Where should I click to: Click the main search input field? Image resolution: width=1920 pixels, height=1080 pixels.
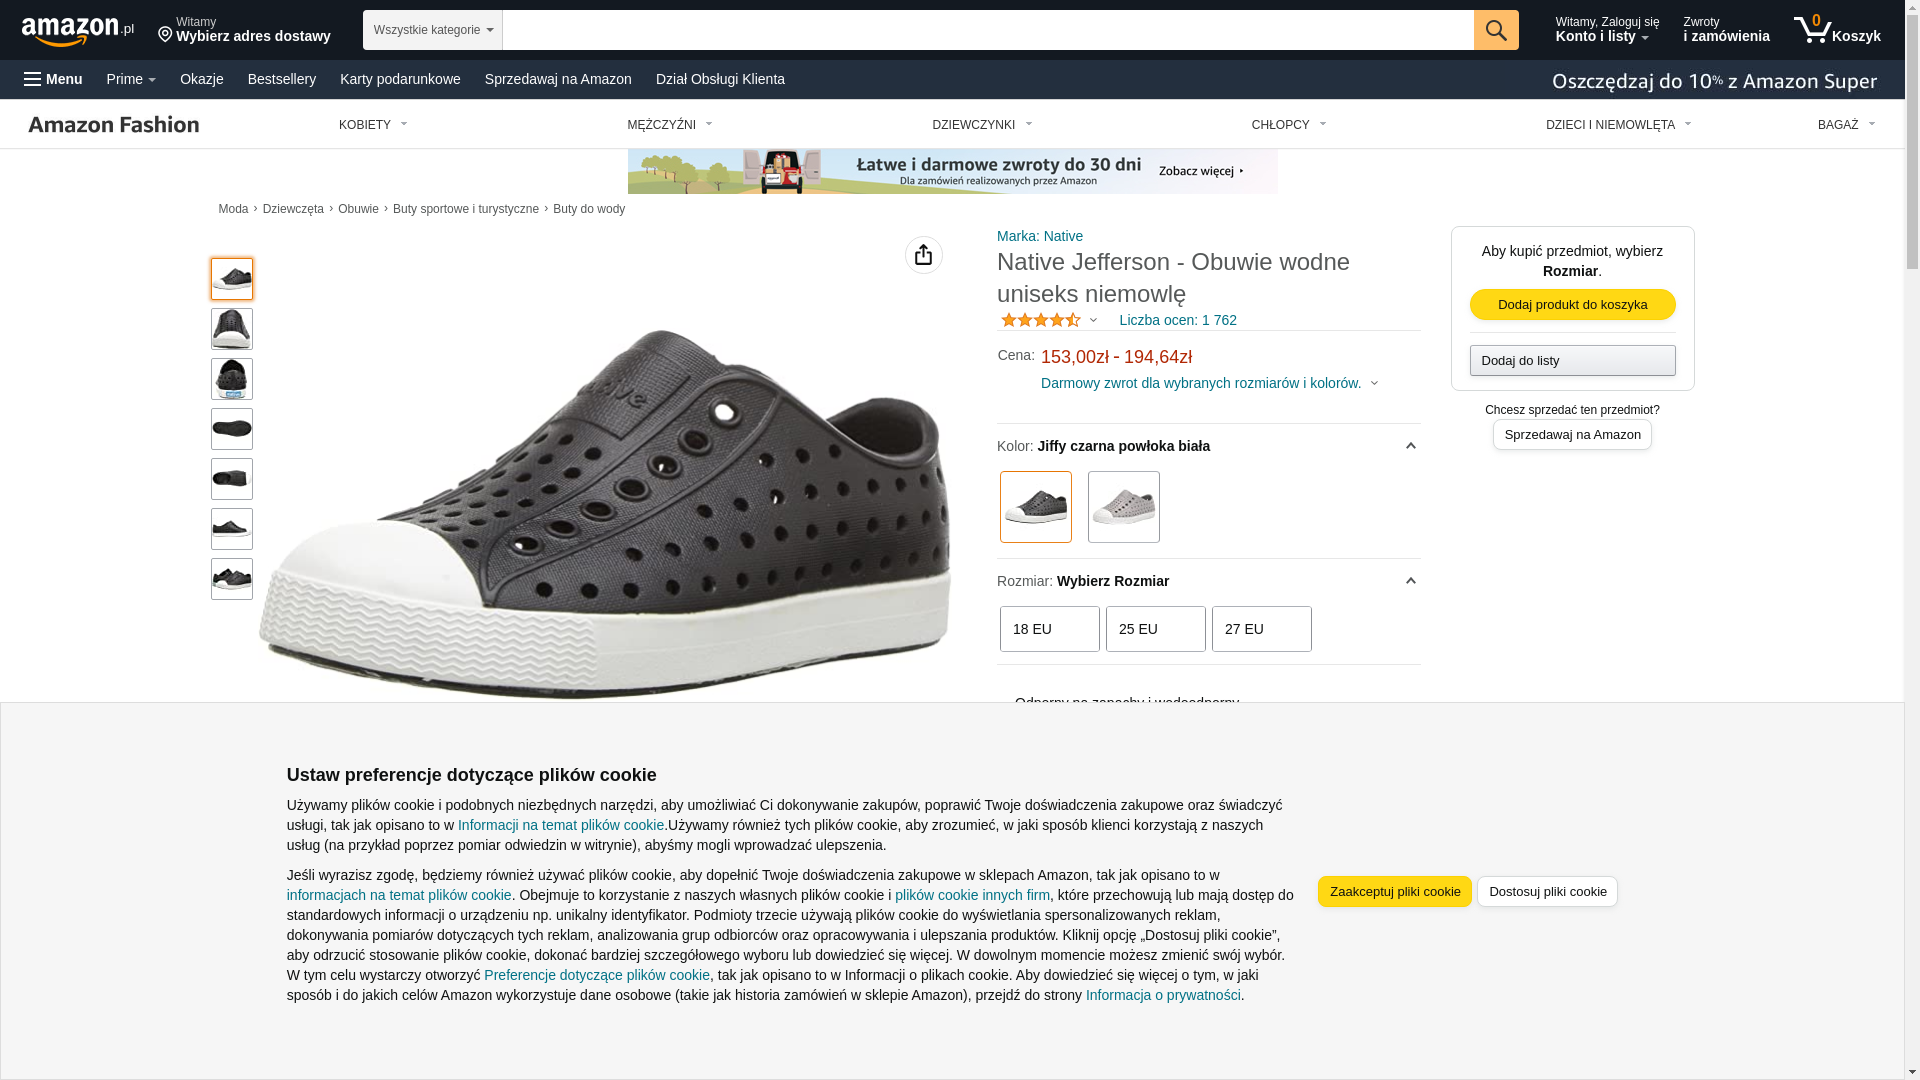point(987,30)
